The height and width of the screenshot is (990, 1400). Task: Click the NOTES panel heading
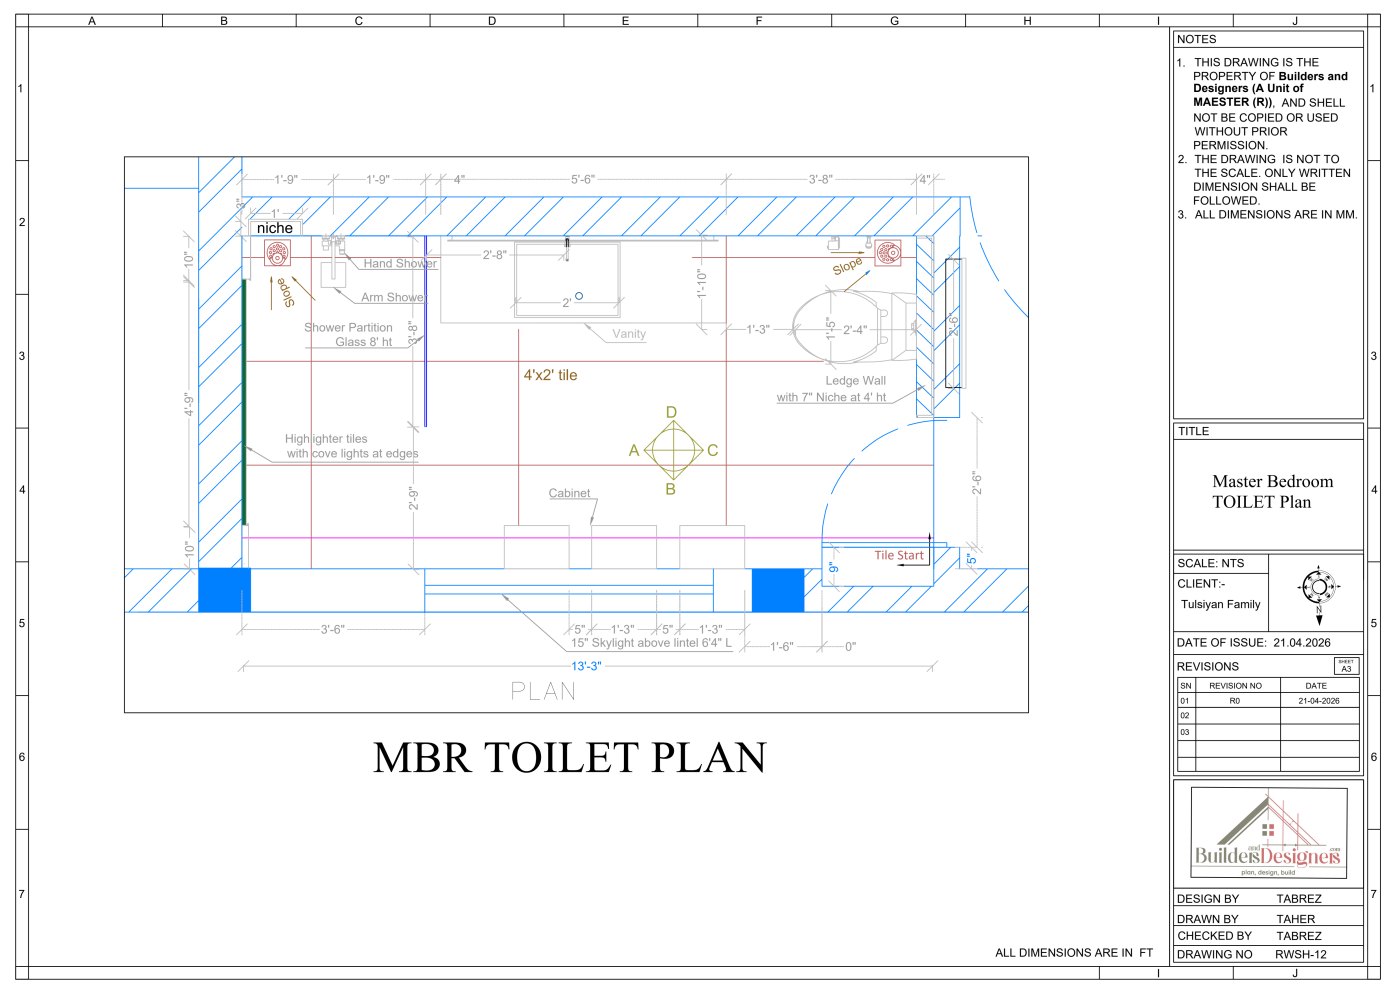pyautogui.click(x=1196, y=39)
